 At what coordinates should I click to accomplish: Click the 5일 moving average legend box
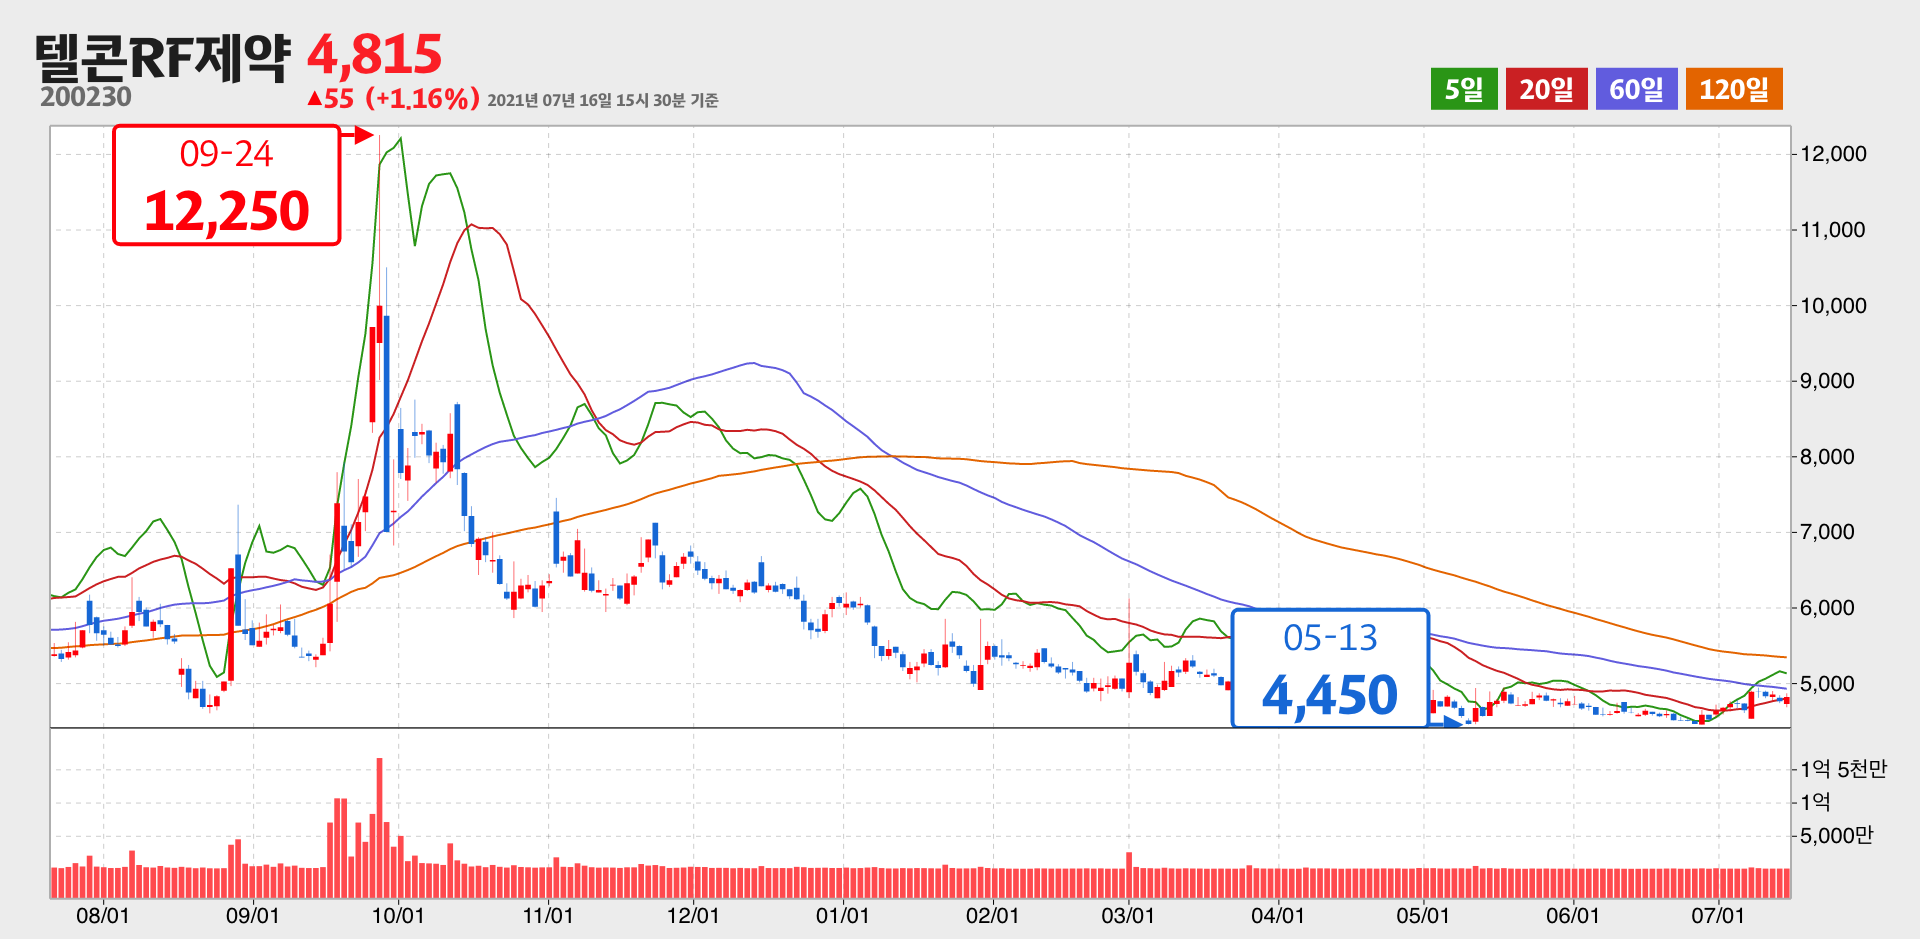pos(1464,89)
